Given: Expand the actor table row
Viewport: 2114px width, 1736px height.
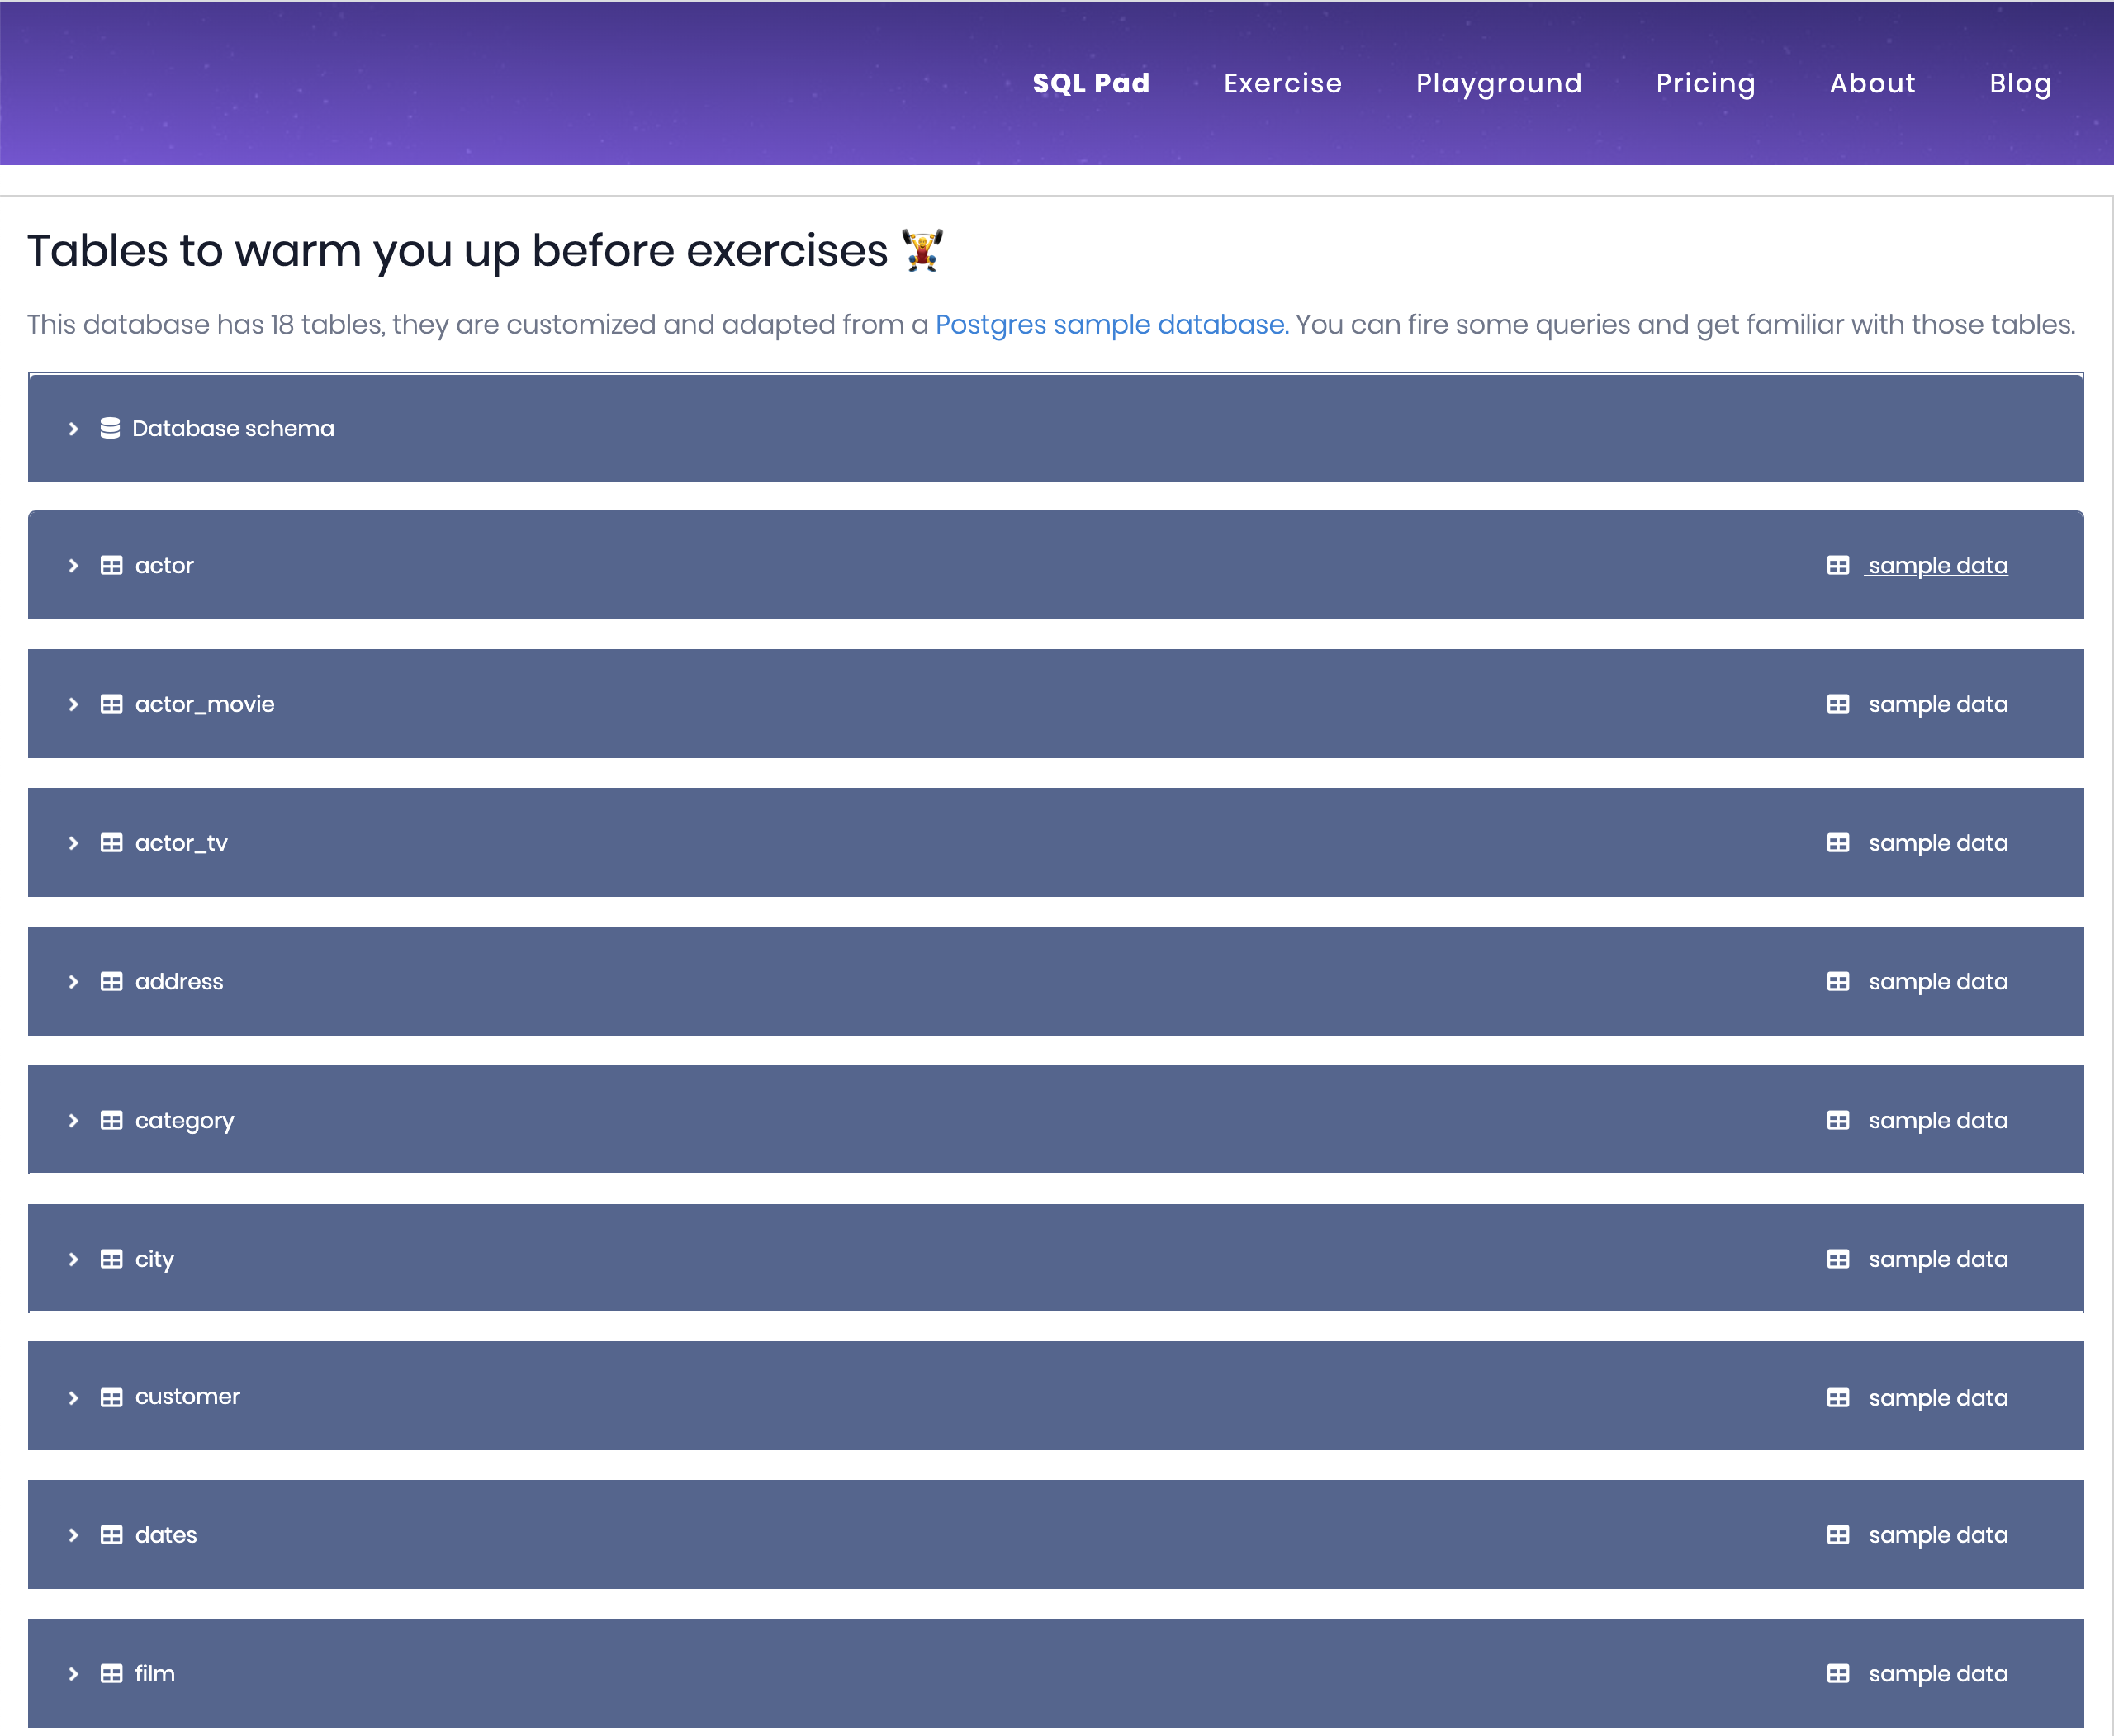Looking at the screenshot, I should click(74, 565).
